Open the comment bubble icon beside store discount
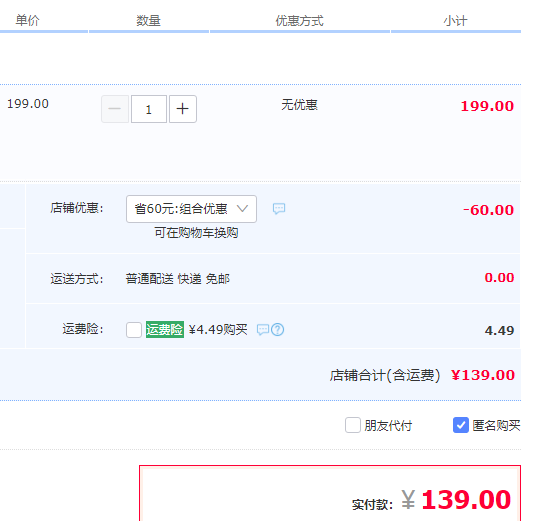 click(x=279, y=209)
